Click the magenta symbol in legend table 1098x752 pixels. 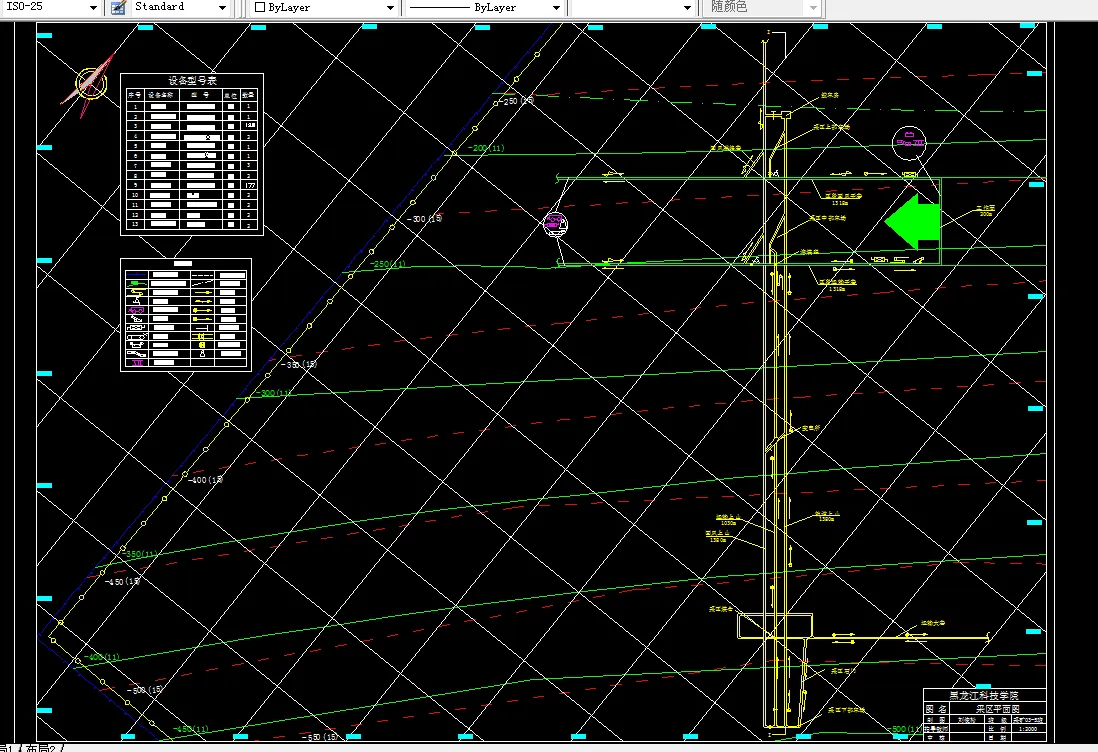tap(137, 309)
